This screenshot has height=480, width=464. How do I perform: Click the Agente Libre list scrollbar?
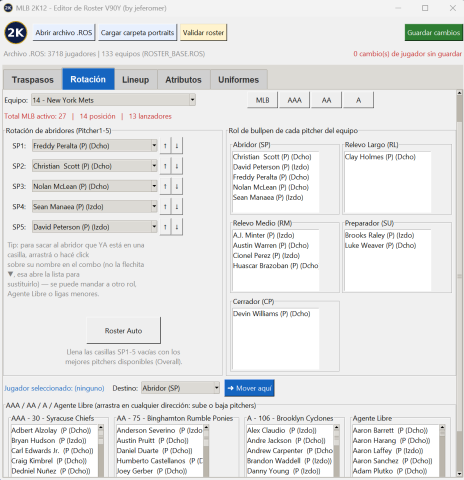click(x=442, y=450)
